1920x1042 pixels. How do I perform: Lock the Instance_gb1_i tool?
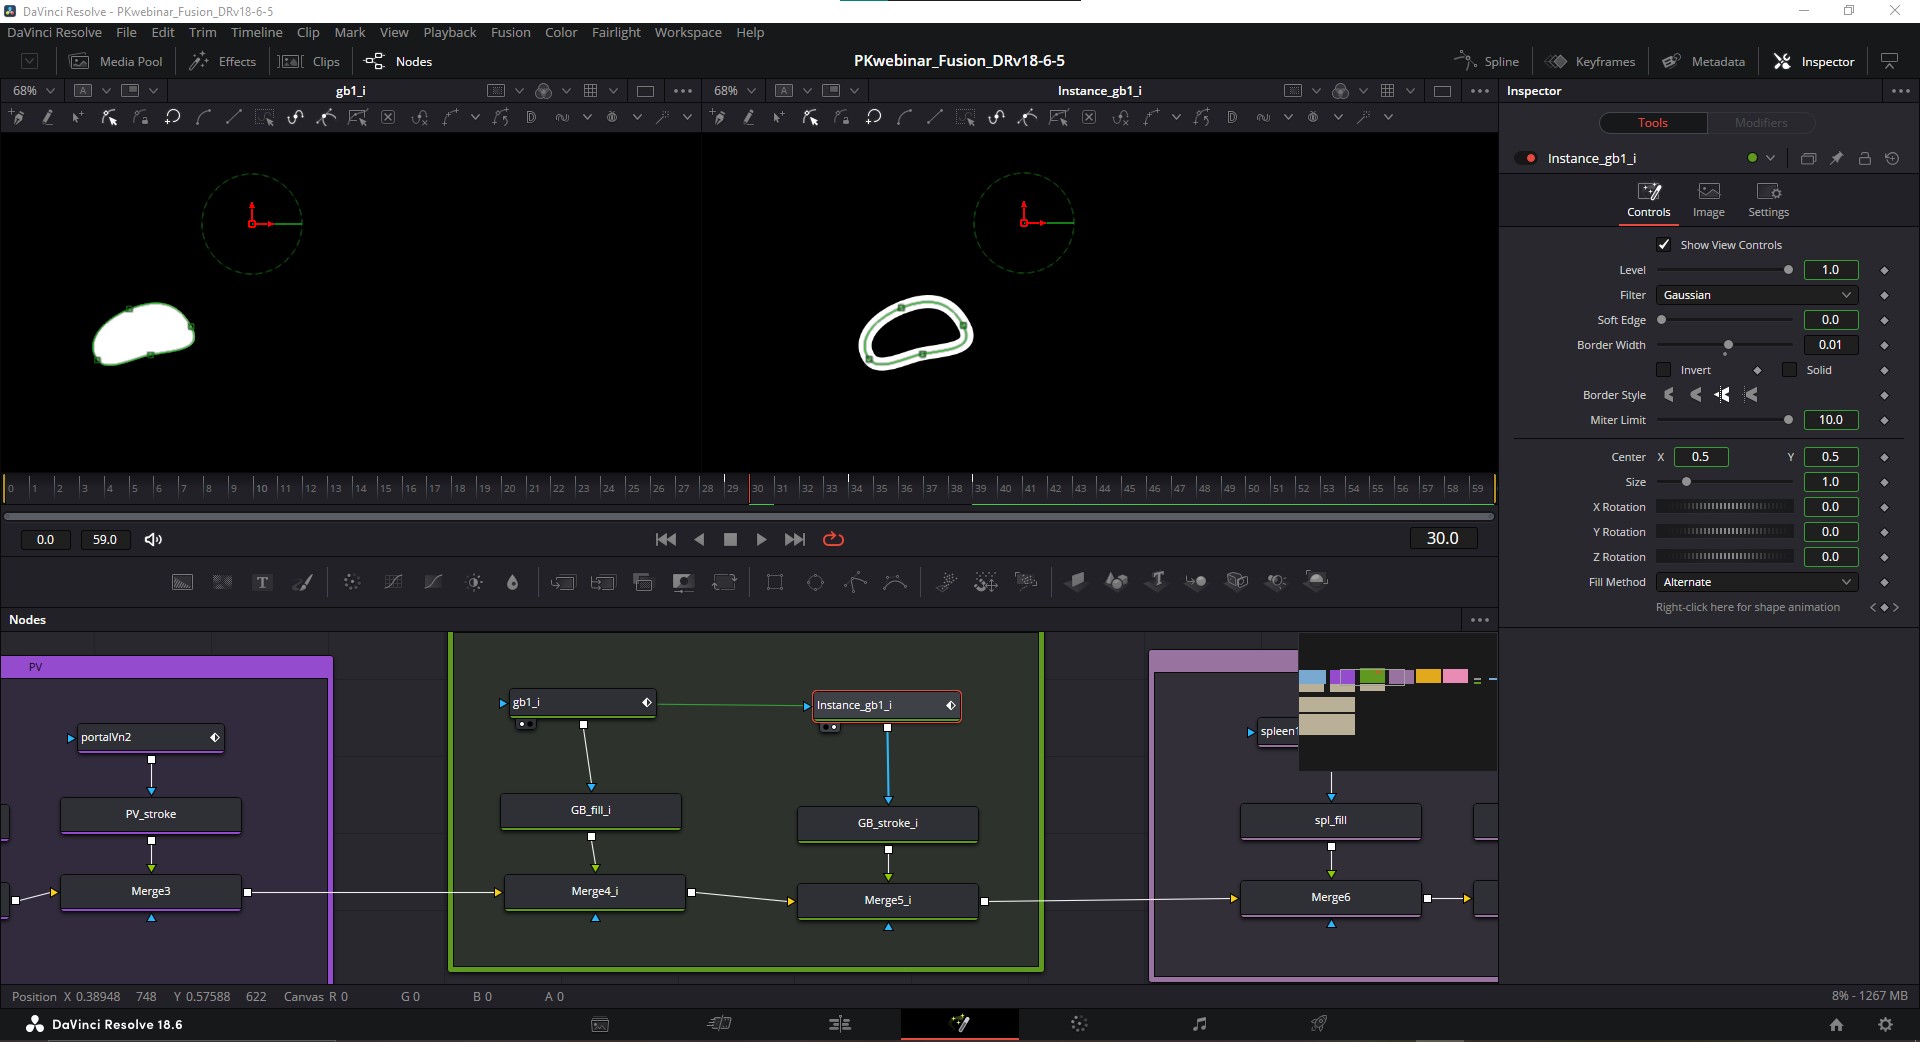pos(1864,158)
